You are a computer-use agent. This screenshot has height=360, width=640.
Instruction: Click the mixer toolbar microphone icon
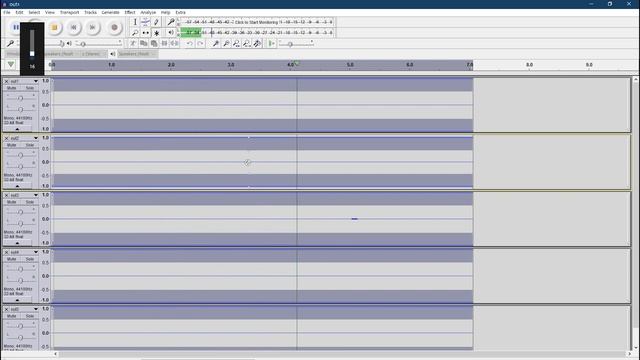(10, 43)
